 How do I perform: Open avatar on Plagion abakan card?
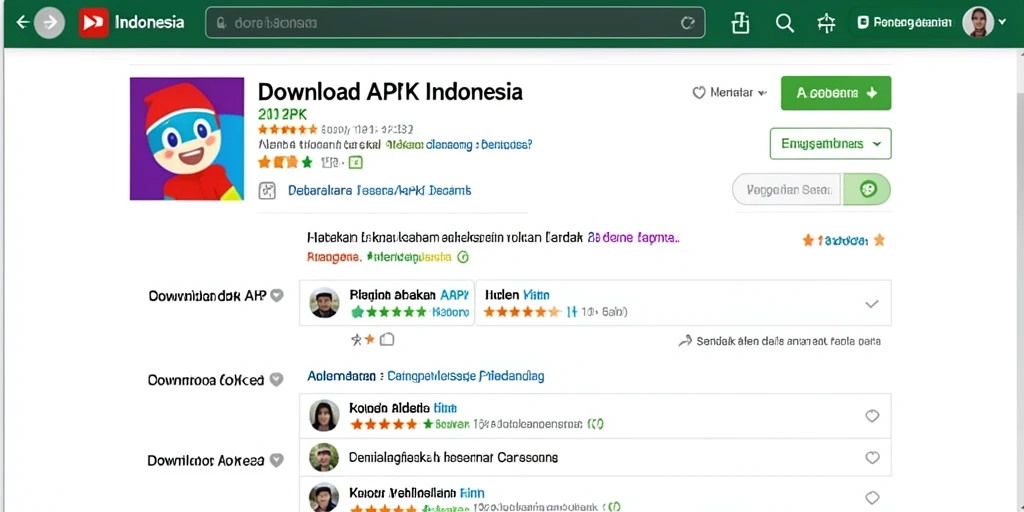pyautogui.click(x=325, y=303)
